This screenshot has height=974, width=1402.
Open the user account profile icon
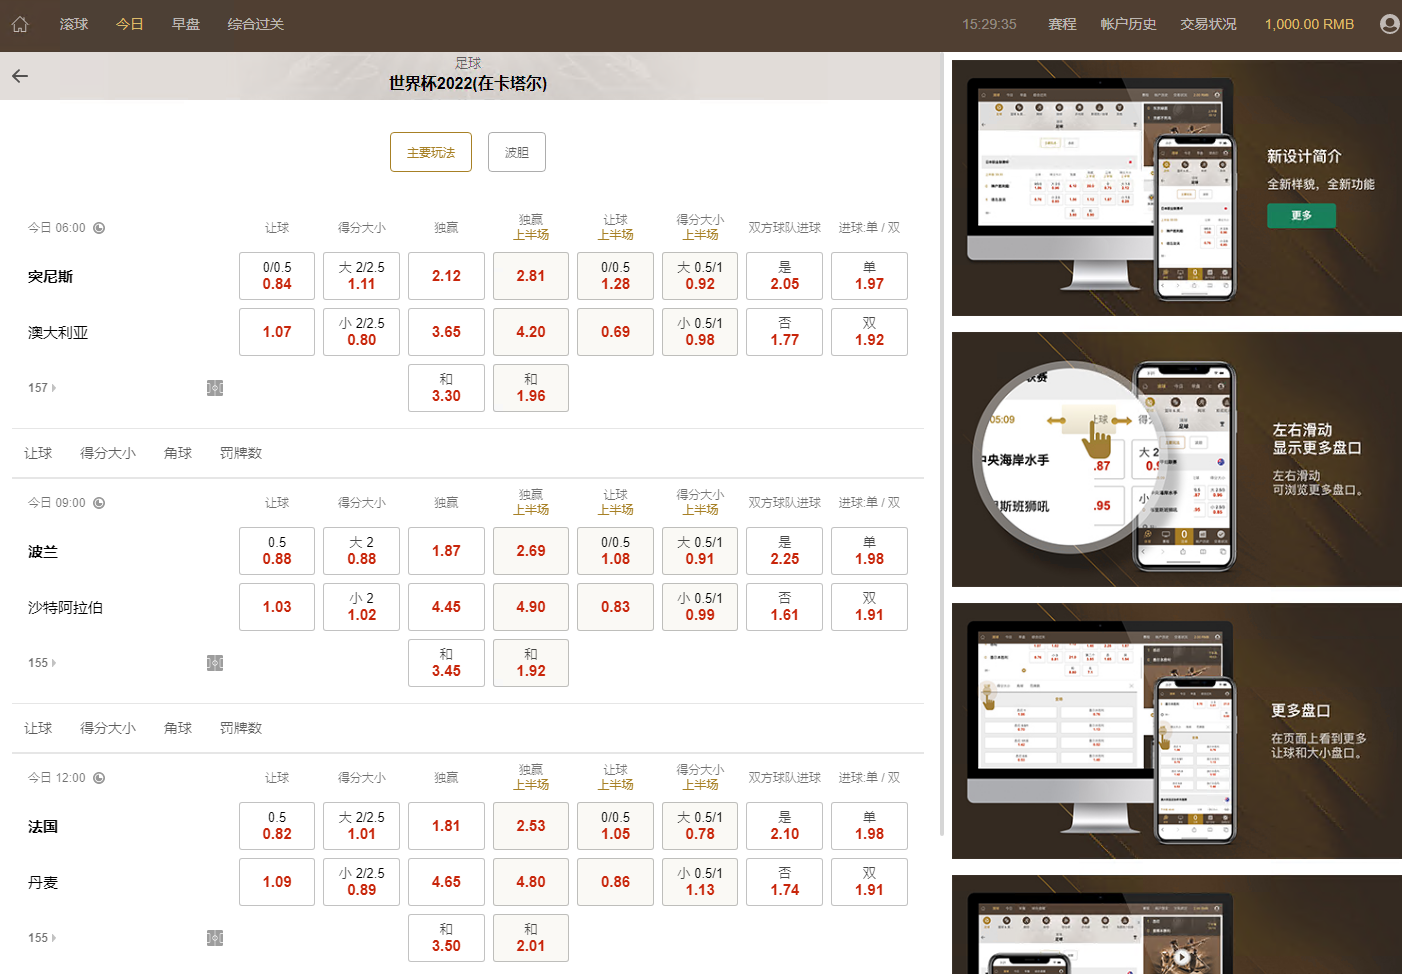(x=1389, y=24)
